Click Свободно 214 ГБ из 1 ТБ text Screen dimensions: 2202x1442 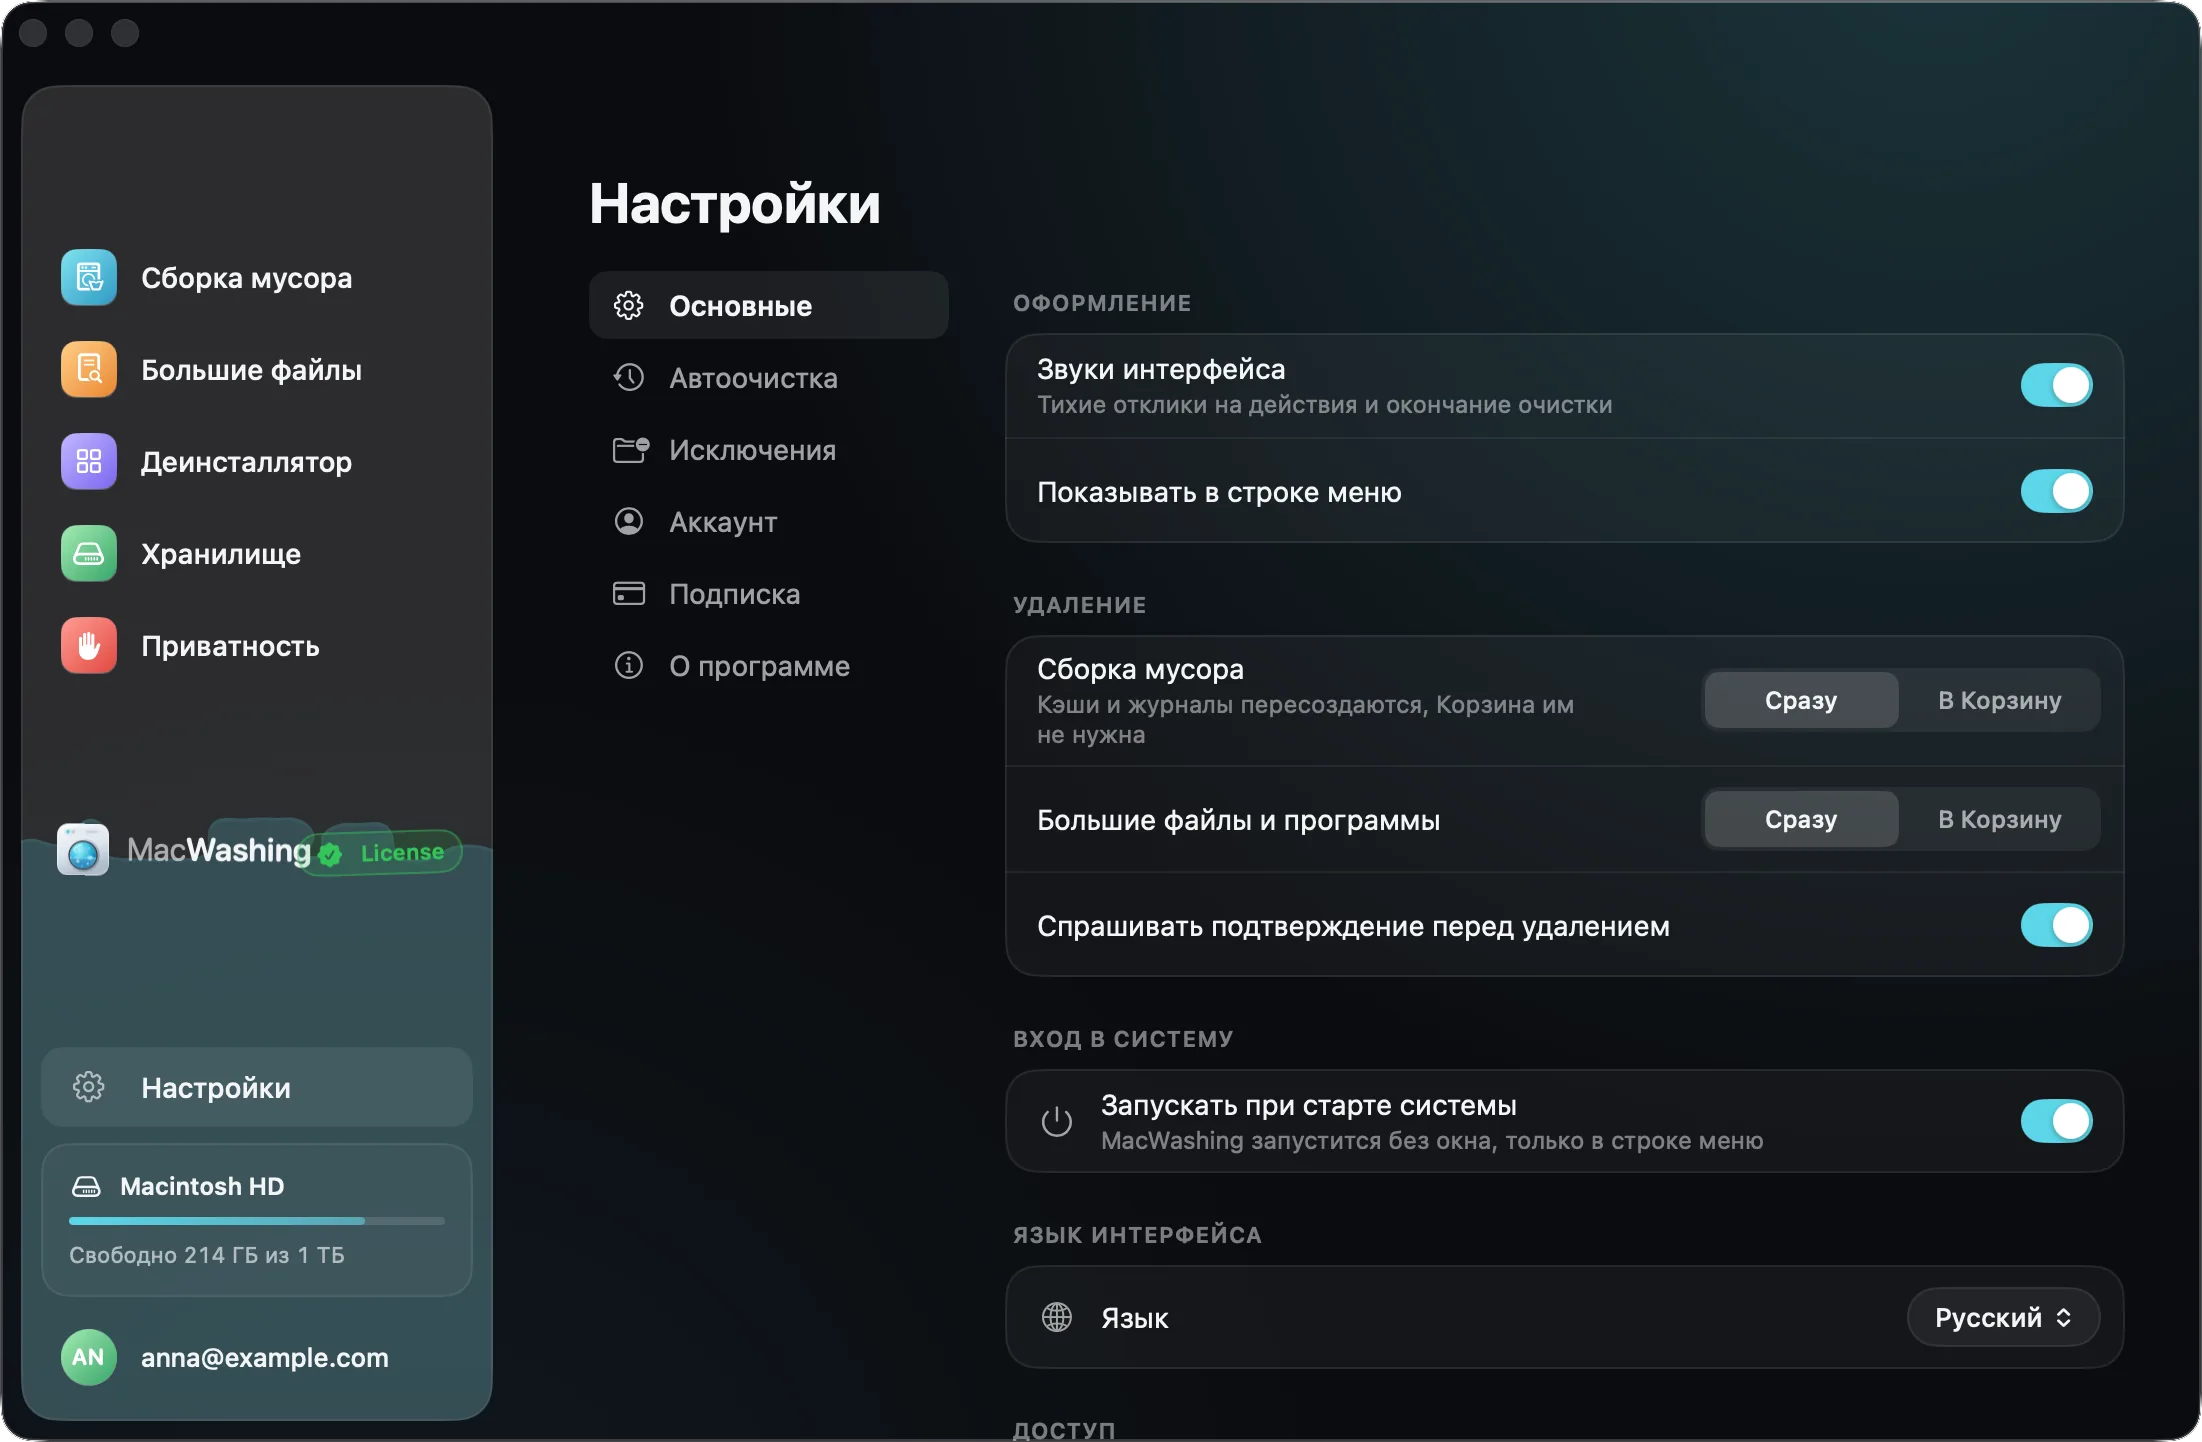[207, 1255]
